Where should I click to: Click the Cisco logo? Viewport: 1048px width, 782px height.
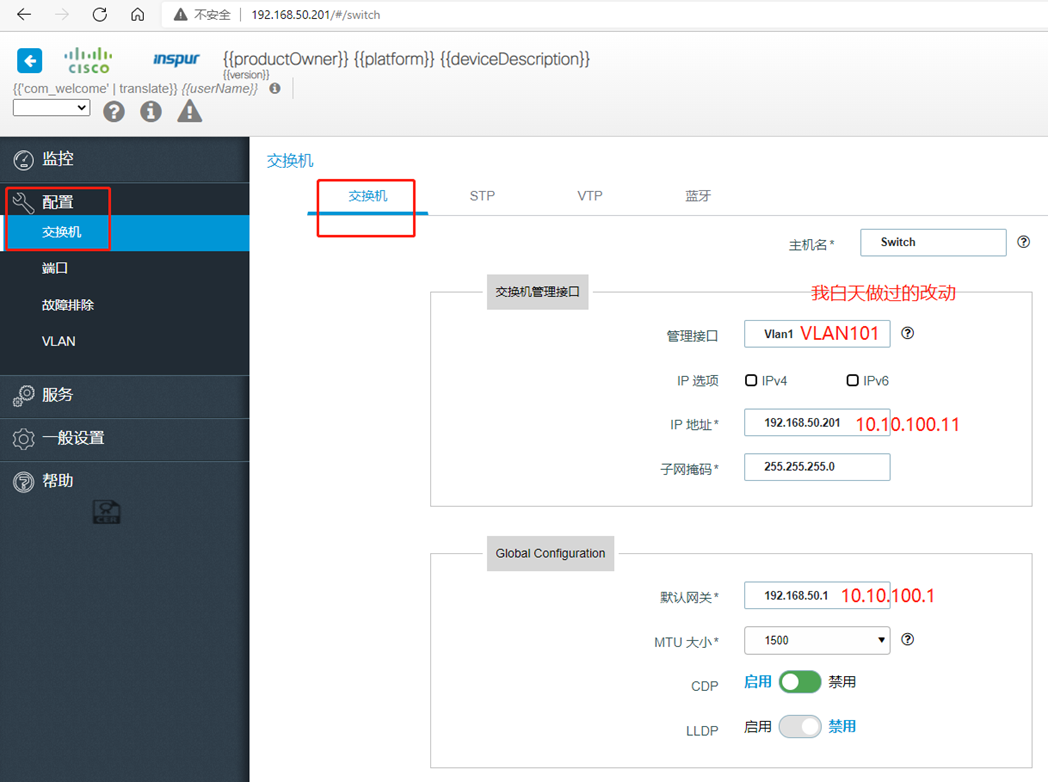pos(88,60)
